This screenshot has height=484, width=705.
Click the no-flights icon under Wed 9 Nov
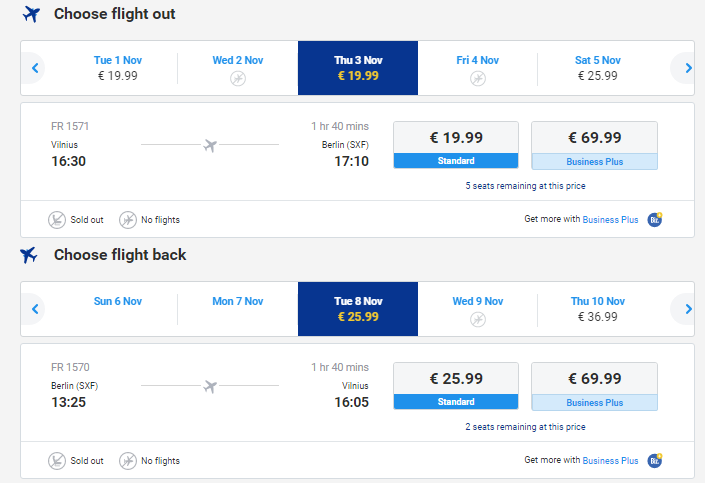point(477,320)
